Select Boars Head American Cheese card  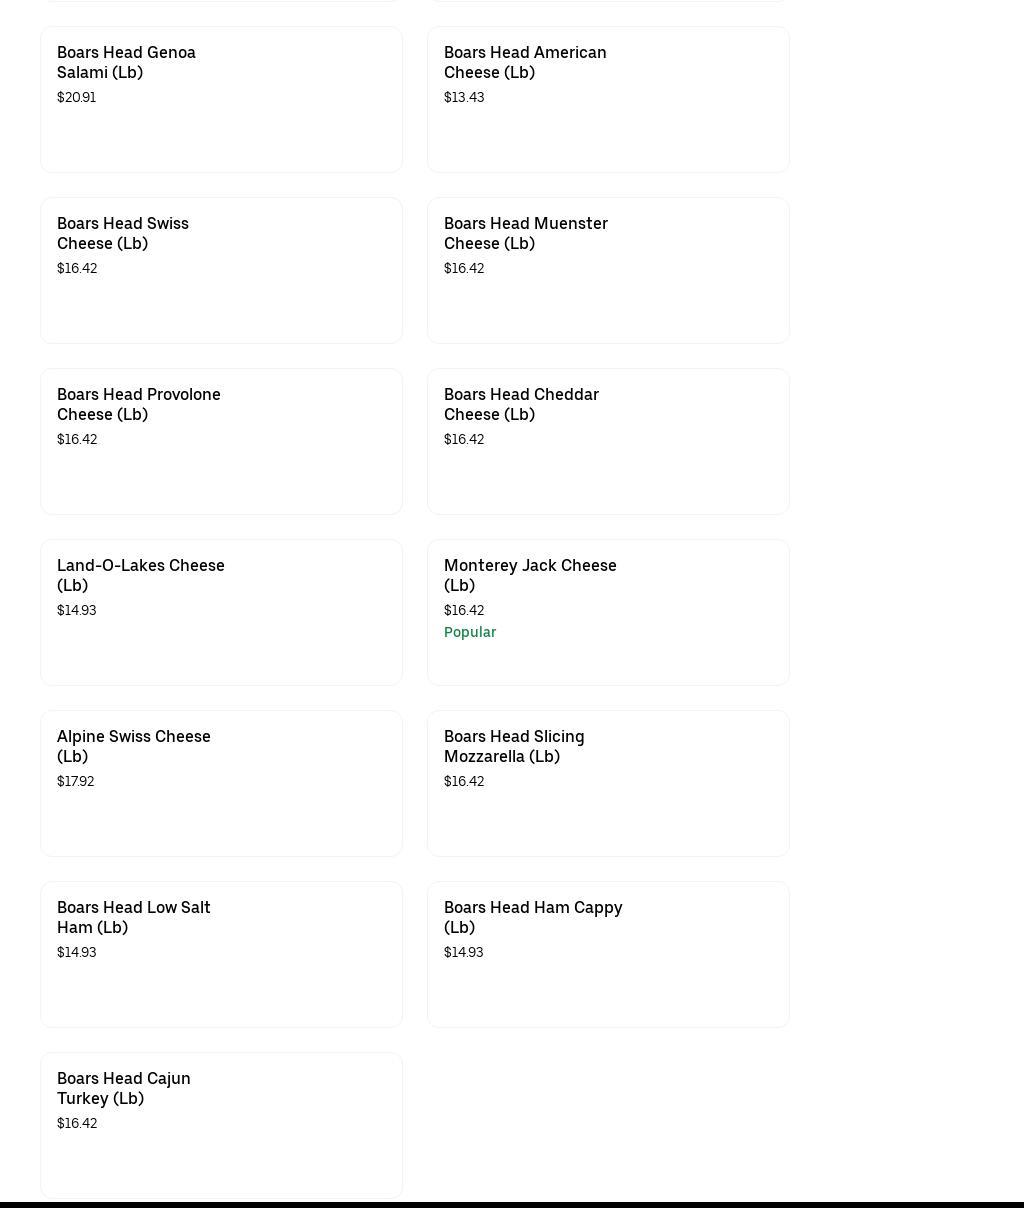click(608, 100)
